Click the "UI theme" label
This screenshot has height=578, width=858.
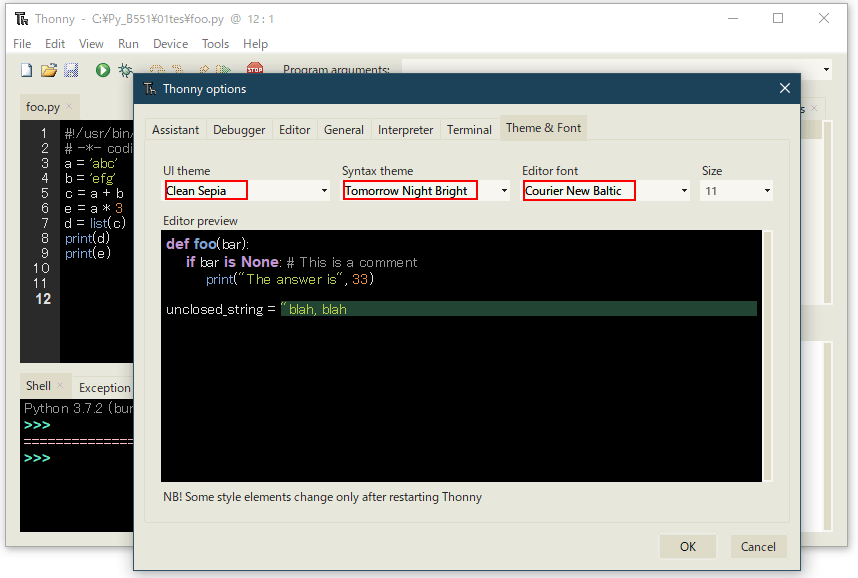click(x=187, y=171)
